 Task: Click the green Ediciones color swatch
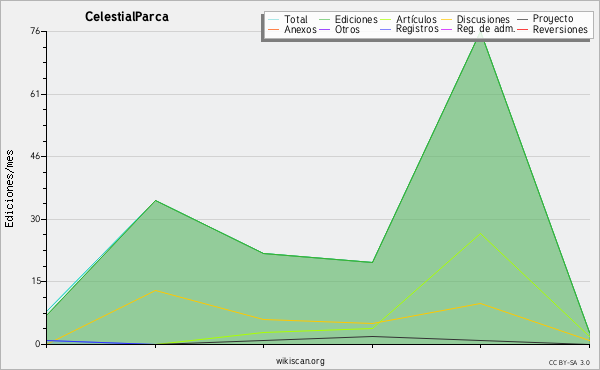tap(324, 19)
